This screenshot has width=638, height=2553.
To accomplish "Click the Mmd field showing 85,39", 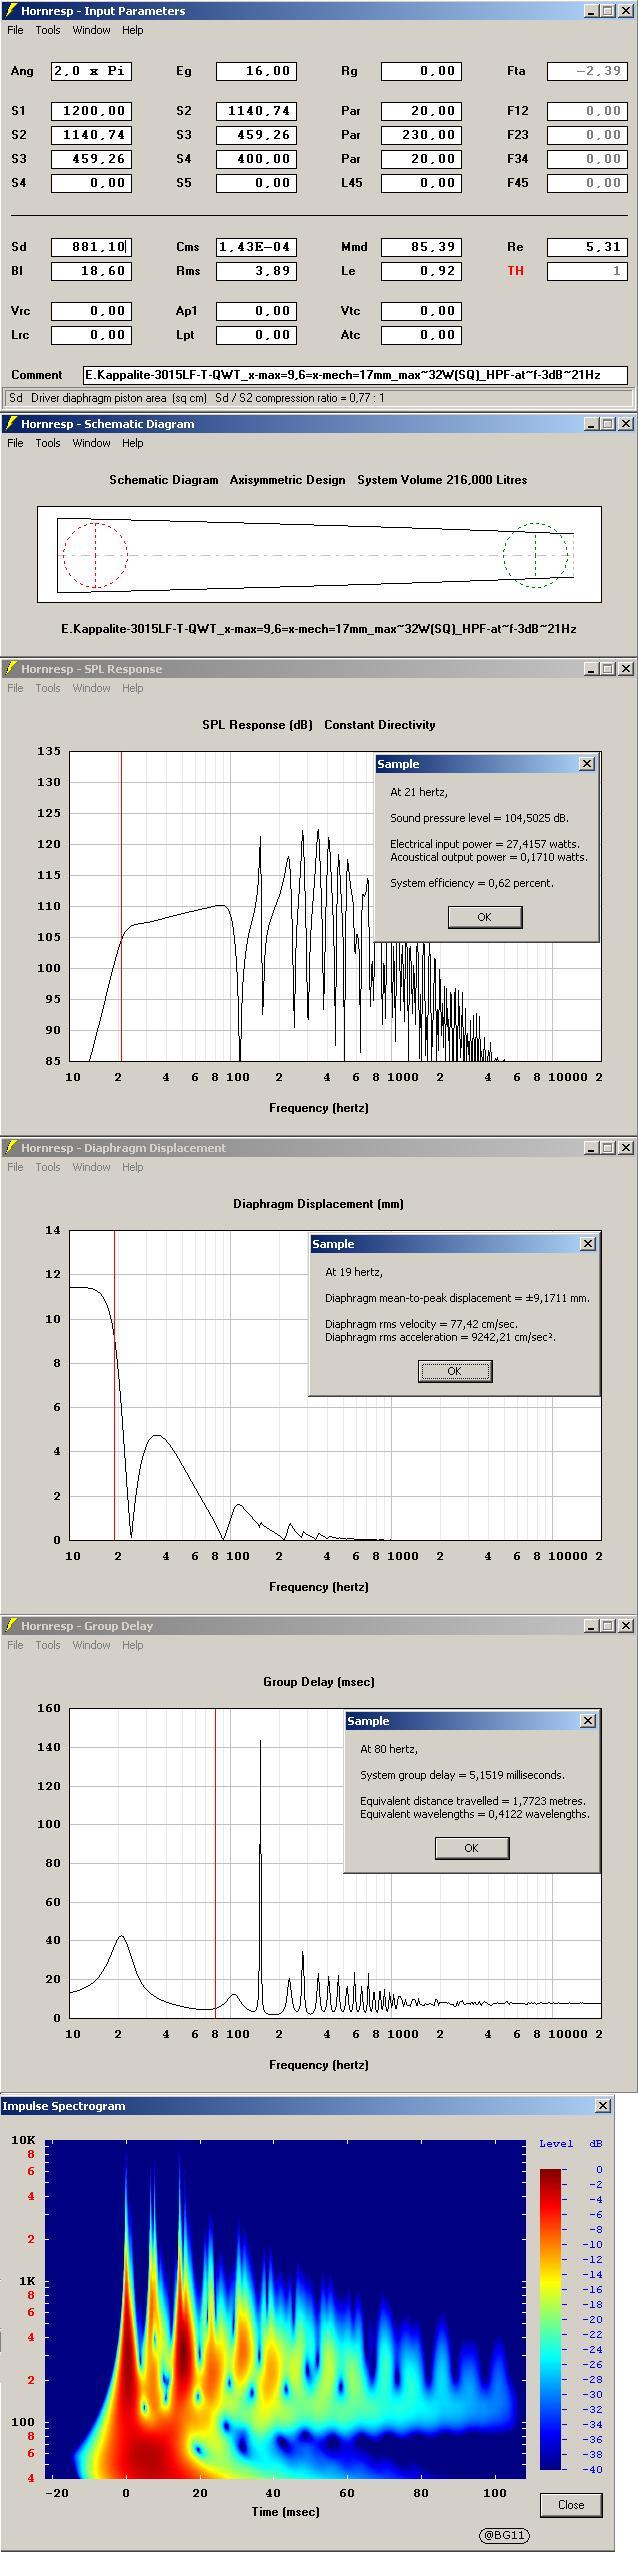I will pos(421,247).
